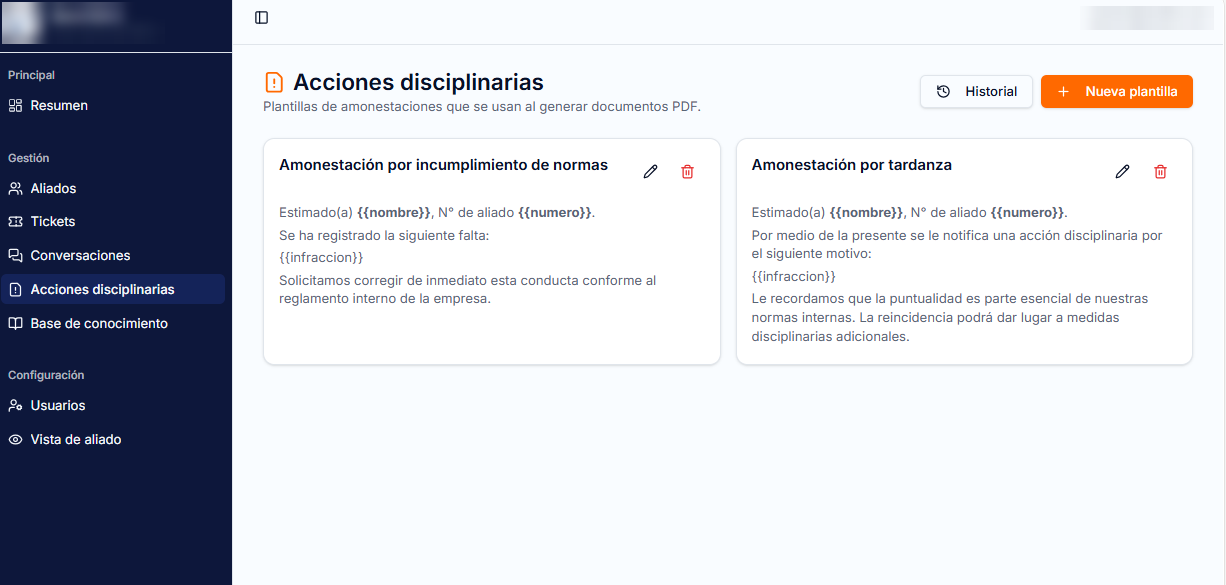Click title Amonestación por tardanza
Image resolution: width=1226 pixels, height=585 pixels.
(x=851, y=165)
